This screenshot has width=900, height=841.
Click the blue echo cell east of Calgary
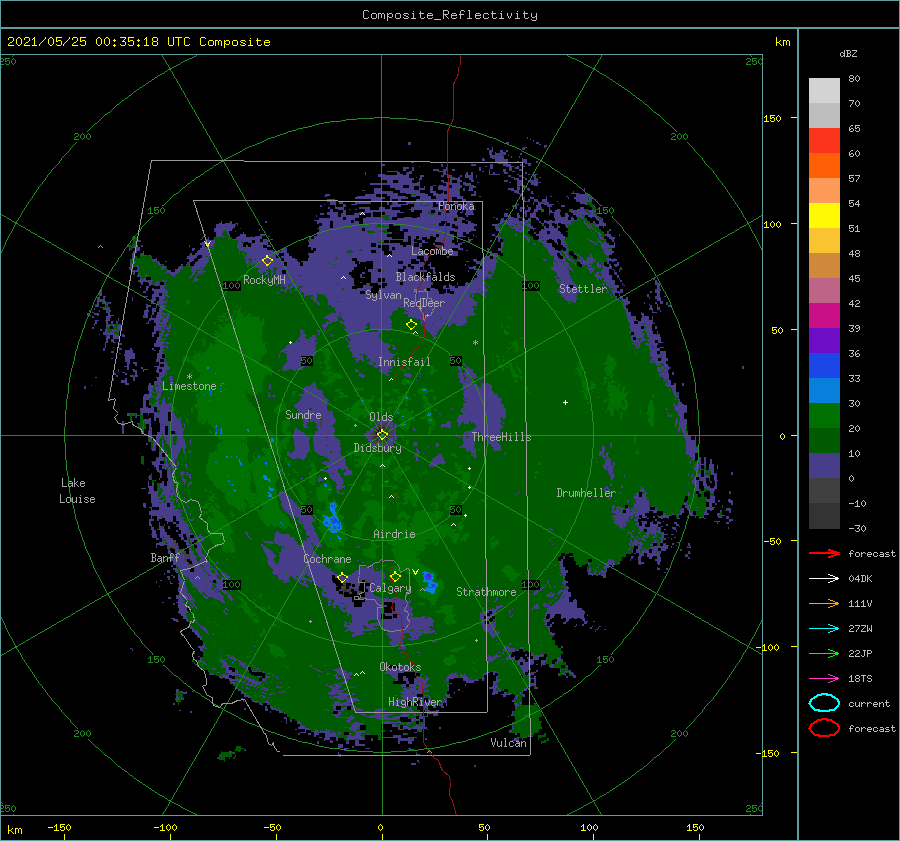[x=429, y=582]
